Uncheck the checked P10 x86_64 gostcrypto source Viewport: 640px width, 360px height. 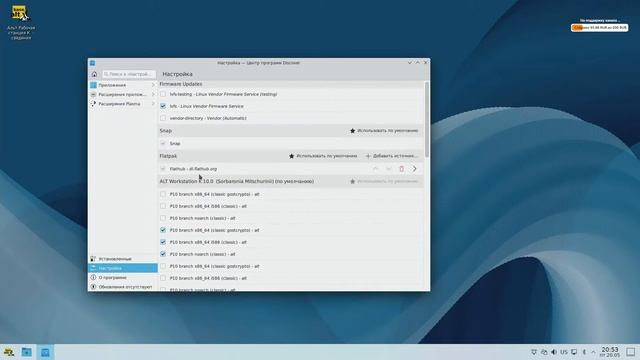pos(163,230)
